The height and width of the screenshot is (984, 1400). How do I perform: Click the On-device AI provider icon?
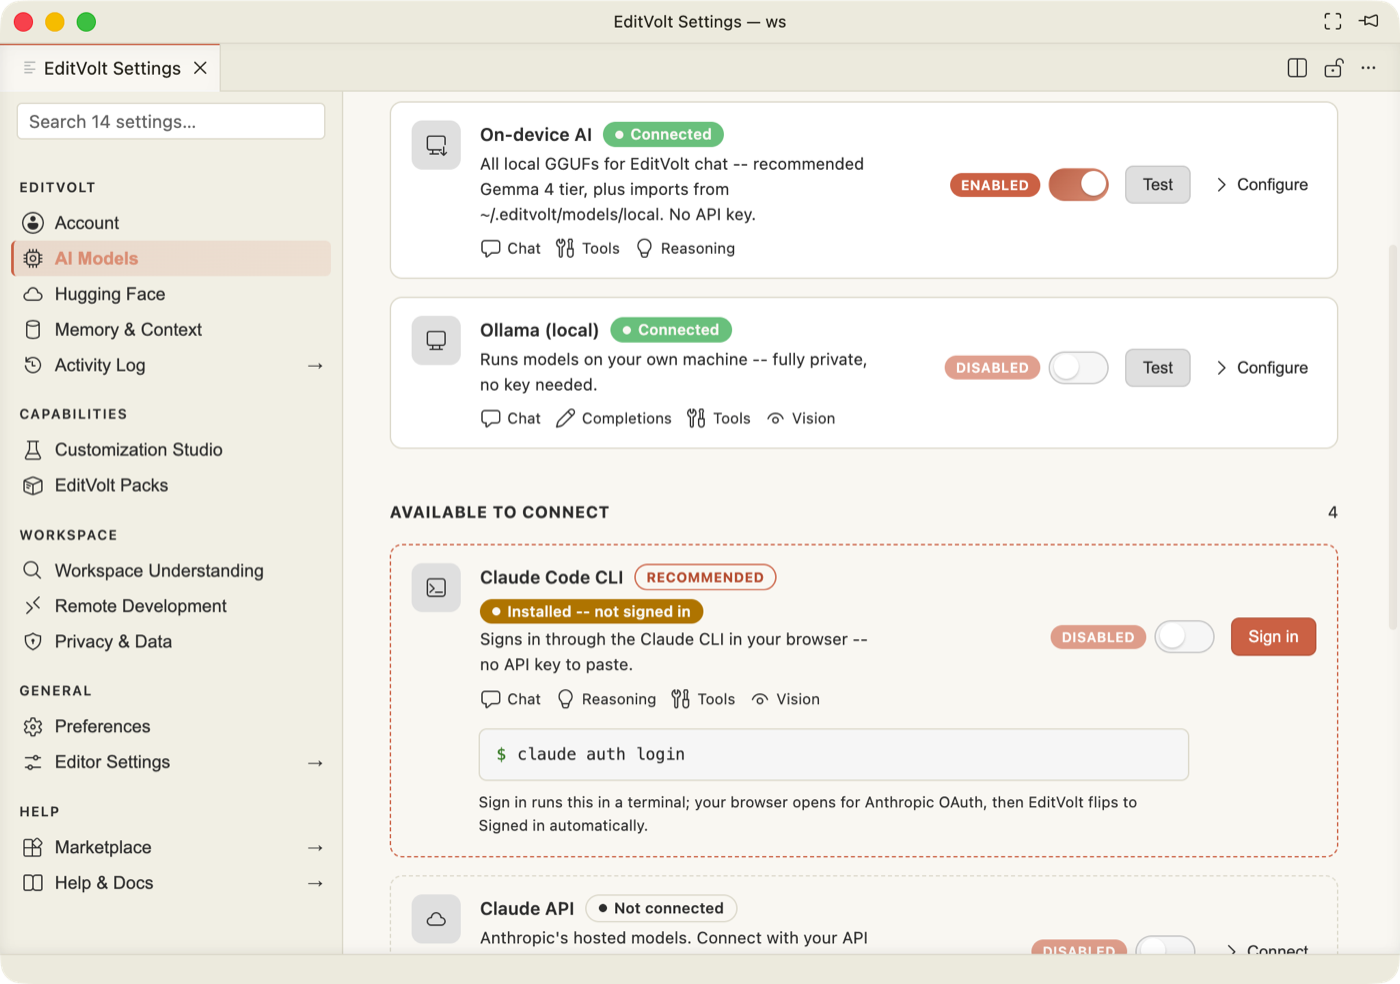436,145
